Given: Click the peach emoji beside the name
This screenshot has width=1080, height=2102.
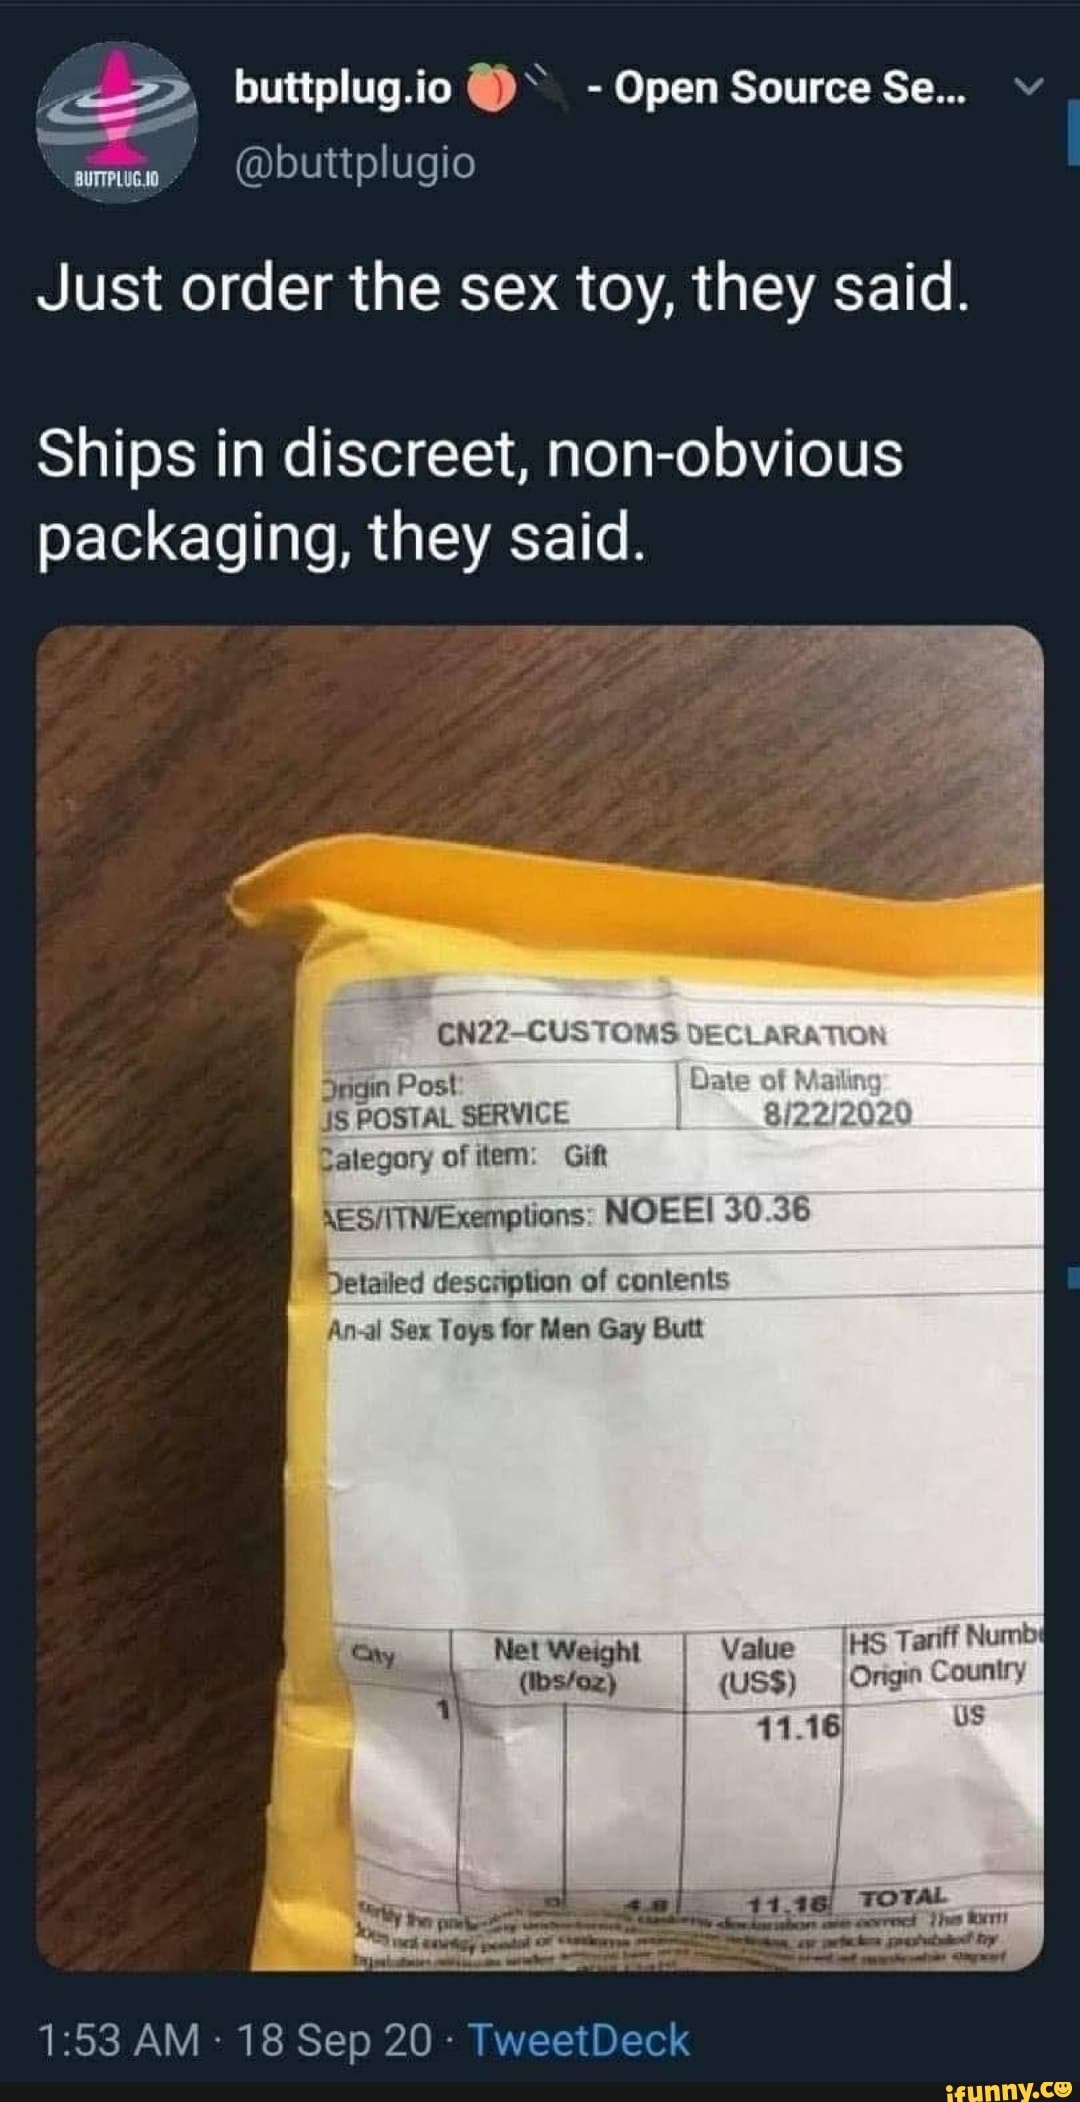Looking at the screenshot, I should click(x=489, y=89).
